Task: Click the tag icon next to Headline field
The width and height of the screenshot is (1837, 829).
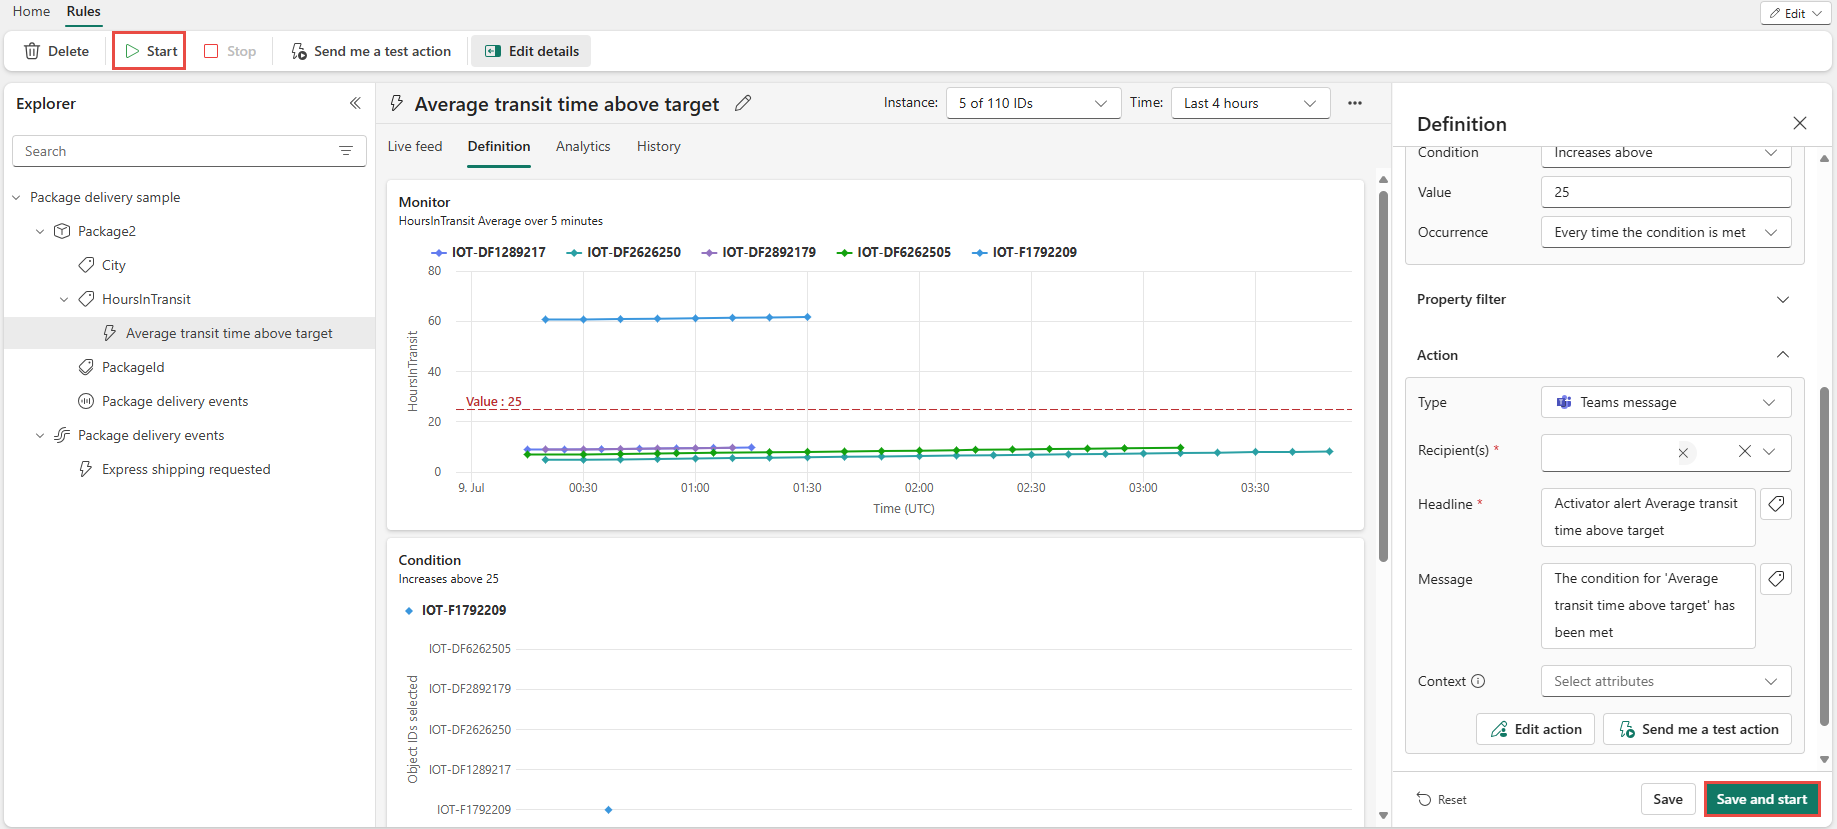Action: point(1776,504)
